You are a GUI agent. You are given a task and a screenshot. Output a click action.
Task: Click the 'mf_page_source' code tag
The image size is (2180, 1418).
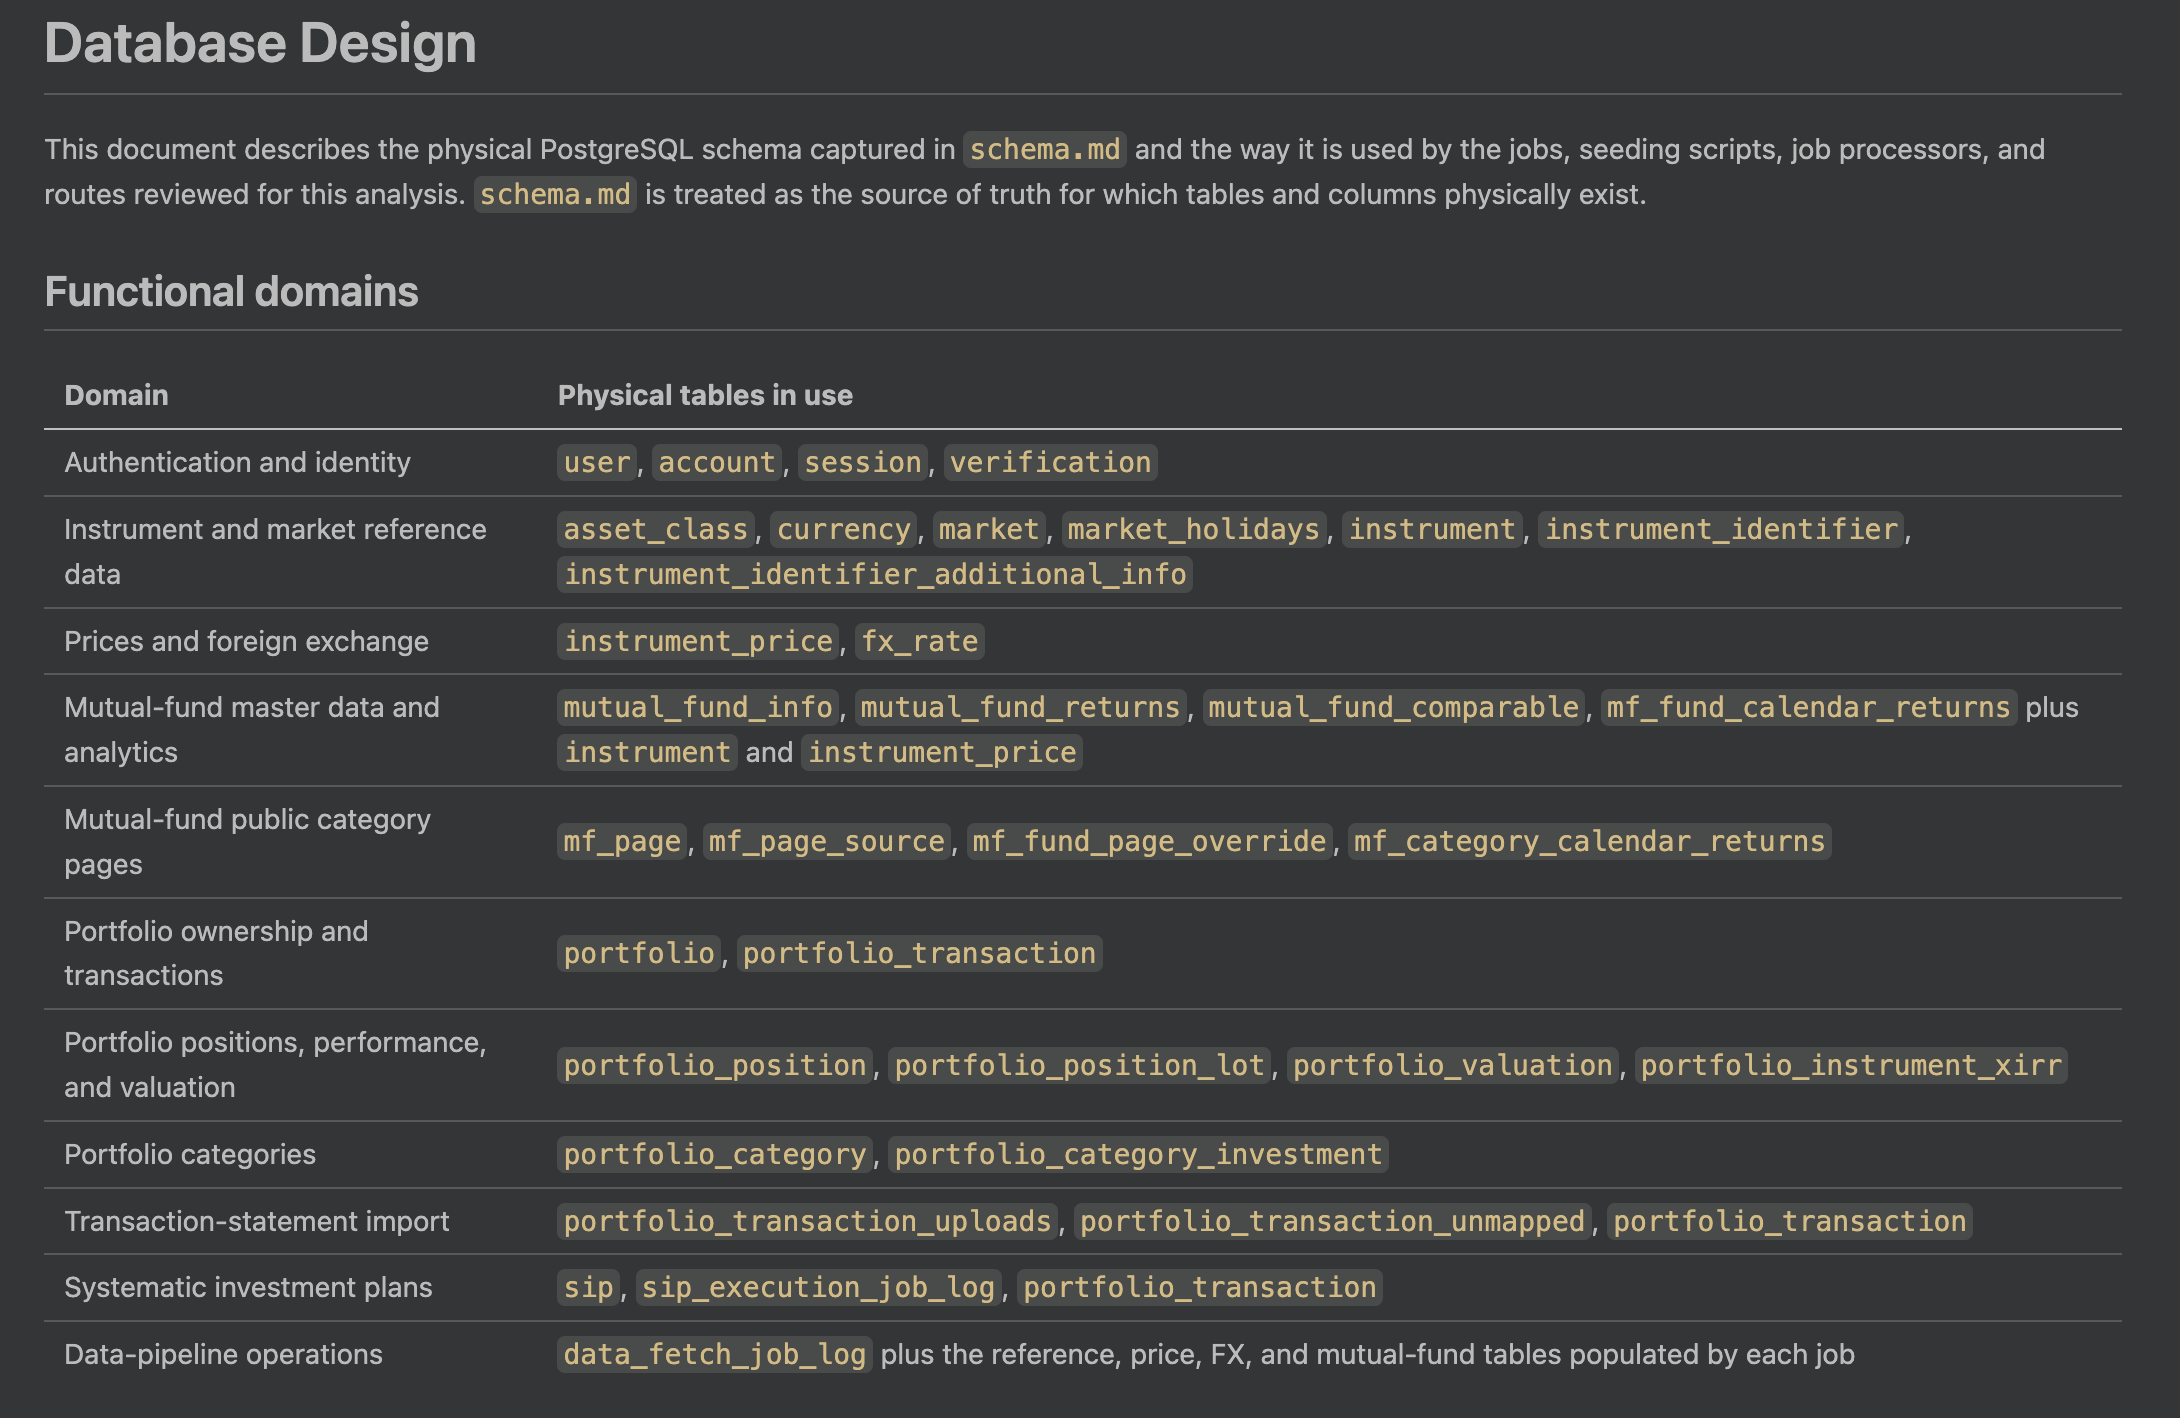[827, 841]
